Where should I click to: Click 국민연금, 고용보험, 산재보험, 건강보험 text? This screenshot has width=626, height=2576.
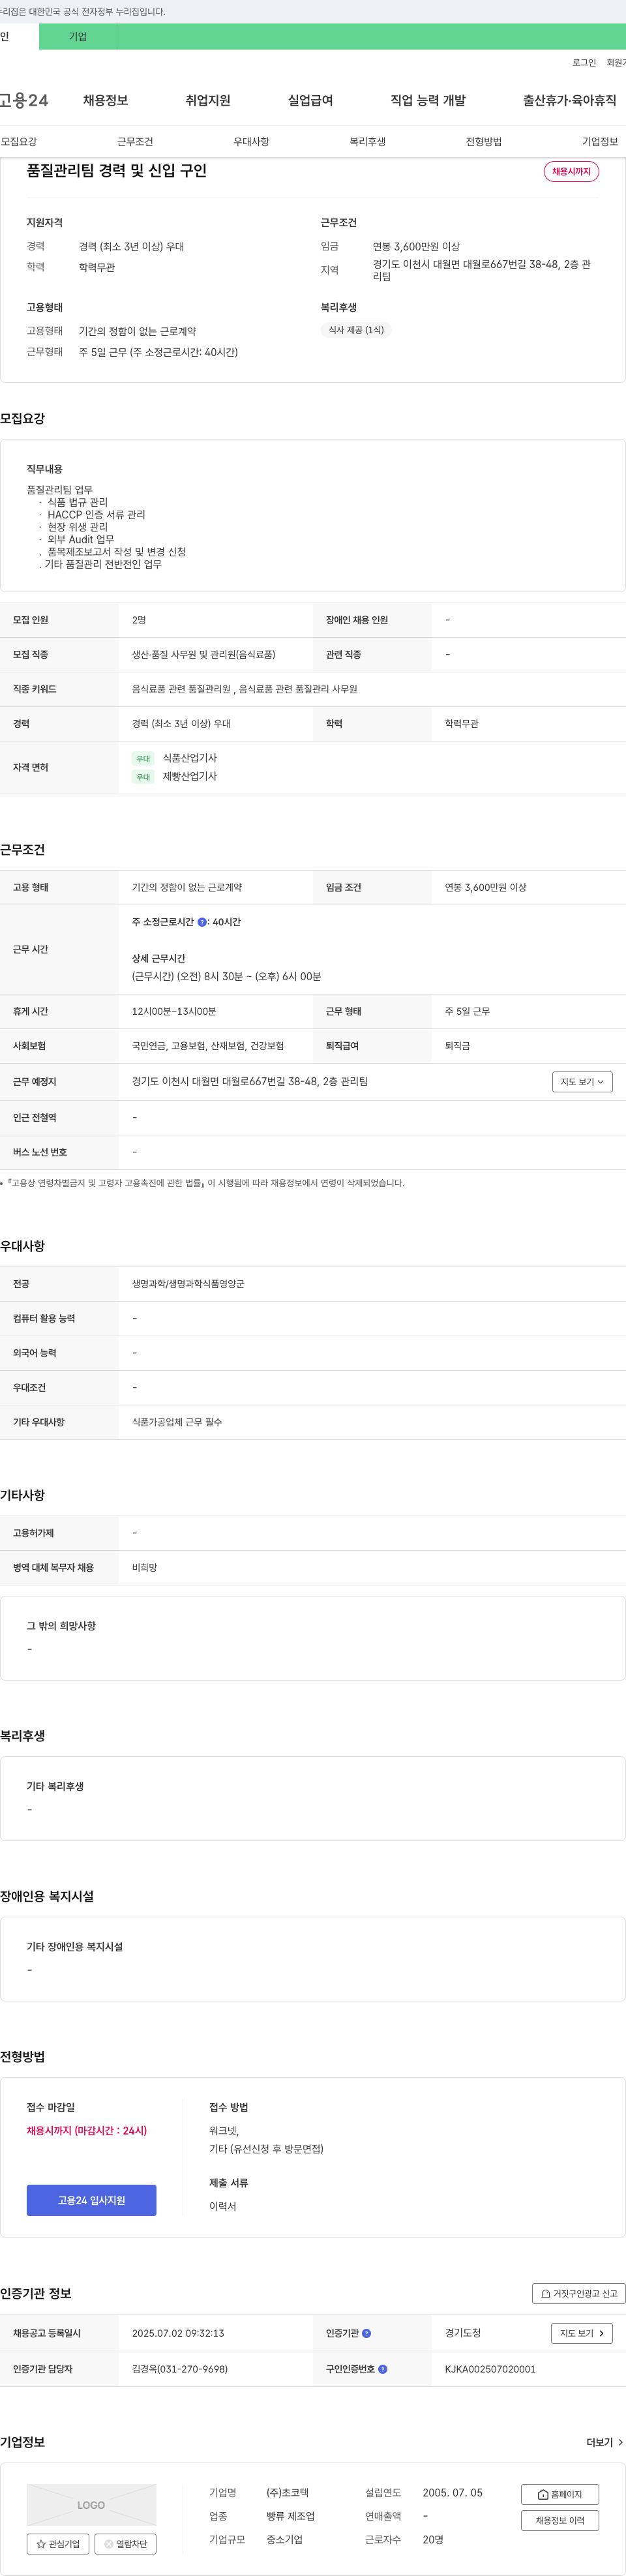point(208,1046)
